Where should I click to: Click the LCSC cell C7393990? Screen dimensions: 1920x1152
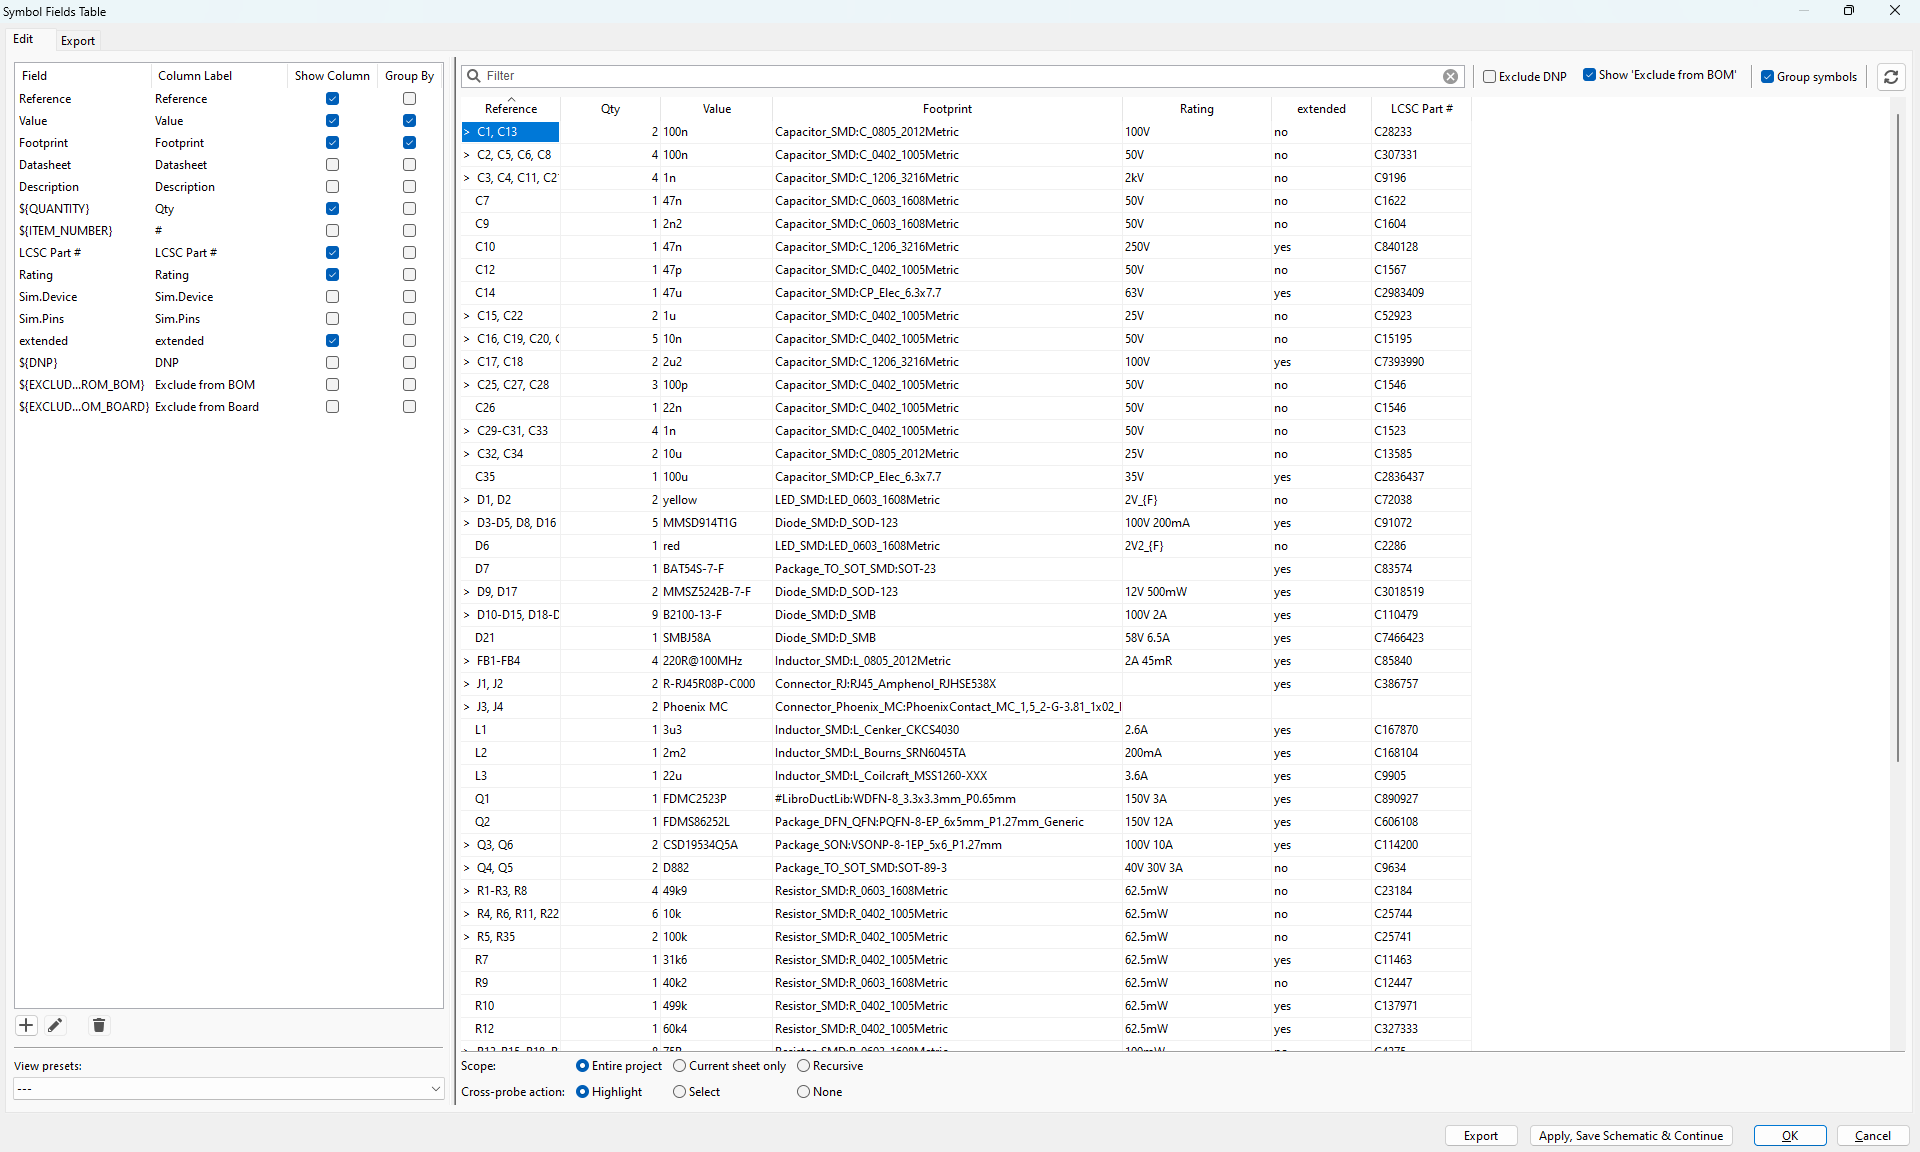(x=1421, y=362)
